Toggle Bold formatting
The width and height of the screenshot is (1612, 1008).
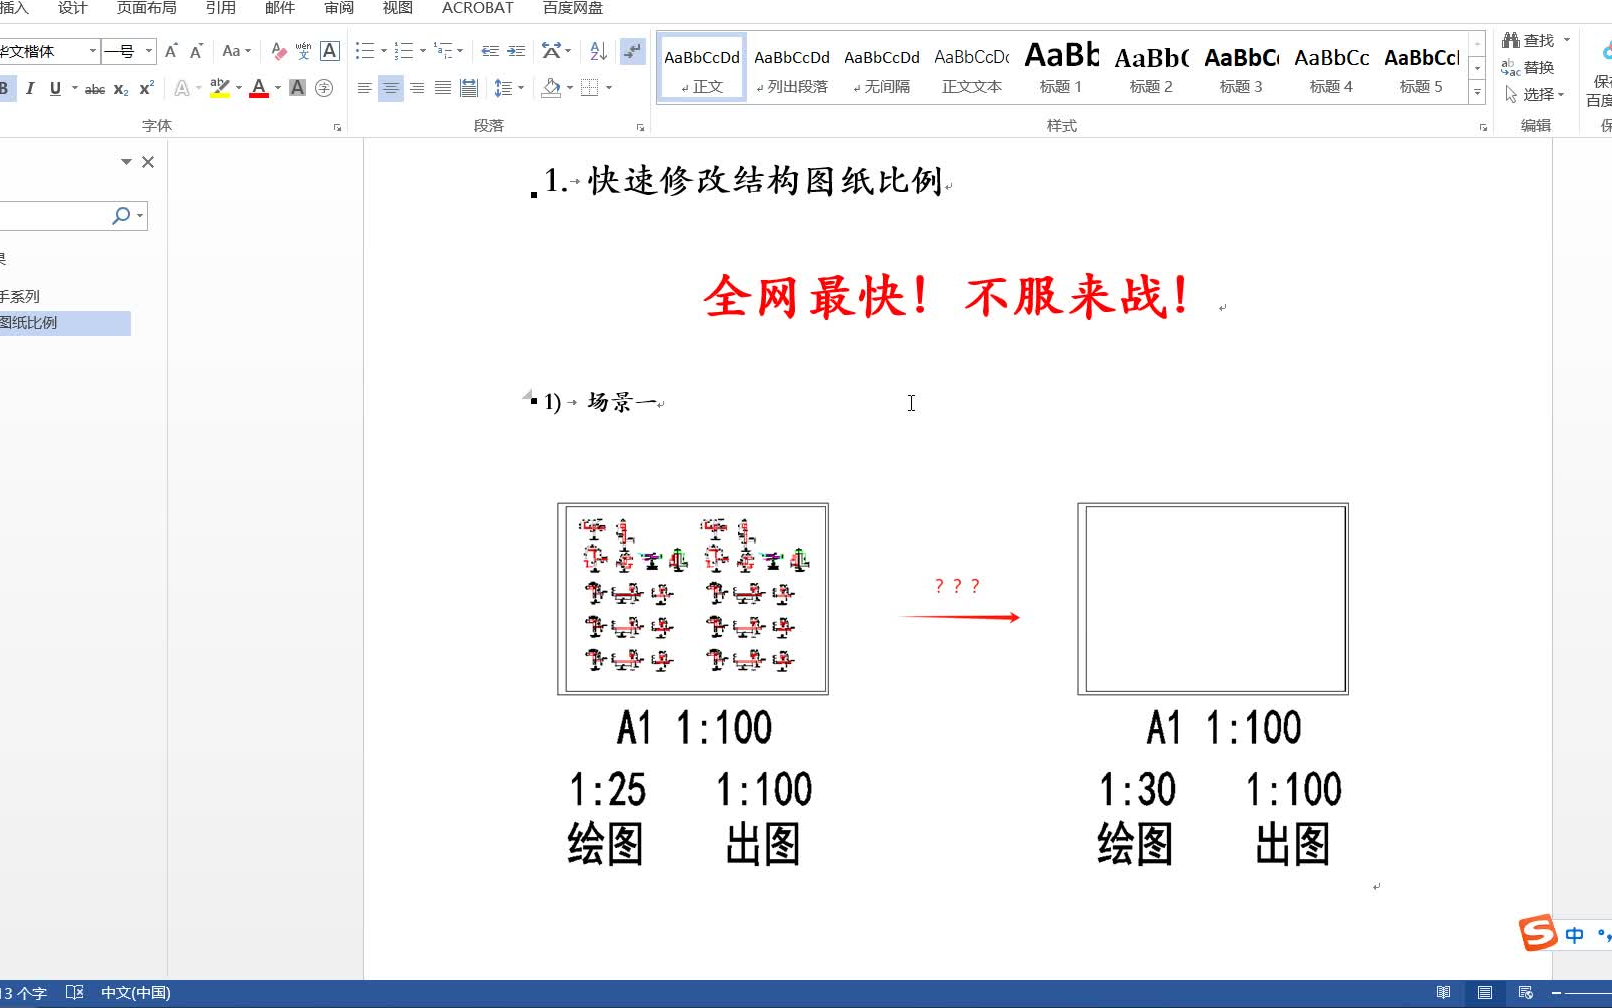tap(5, 88)
